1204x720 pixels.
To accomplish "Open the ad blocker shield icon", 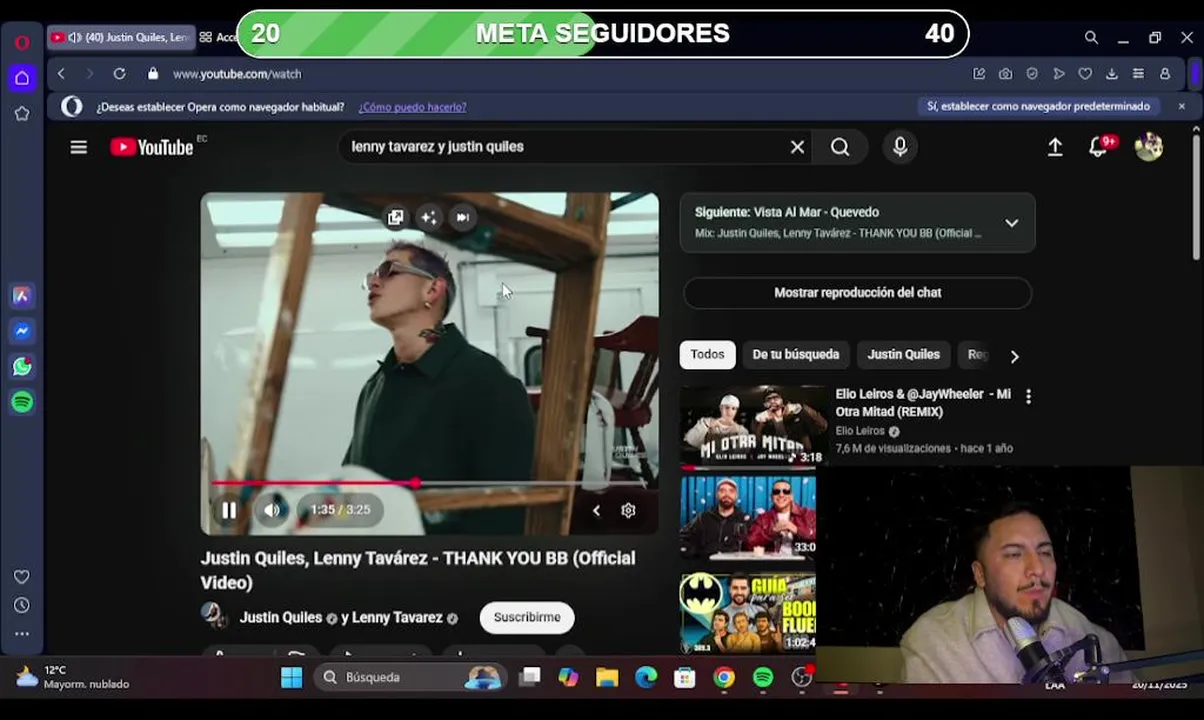I will (x=1032, y=74).
